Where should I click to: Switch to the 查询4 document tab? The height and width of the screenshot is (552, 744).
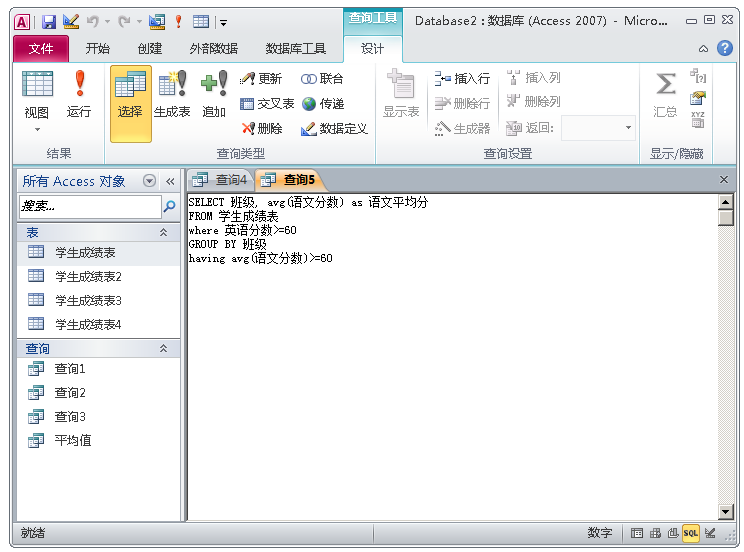(x=220, y=180)
